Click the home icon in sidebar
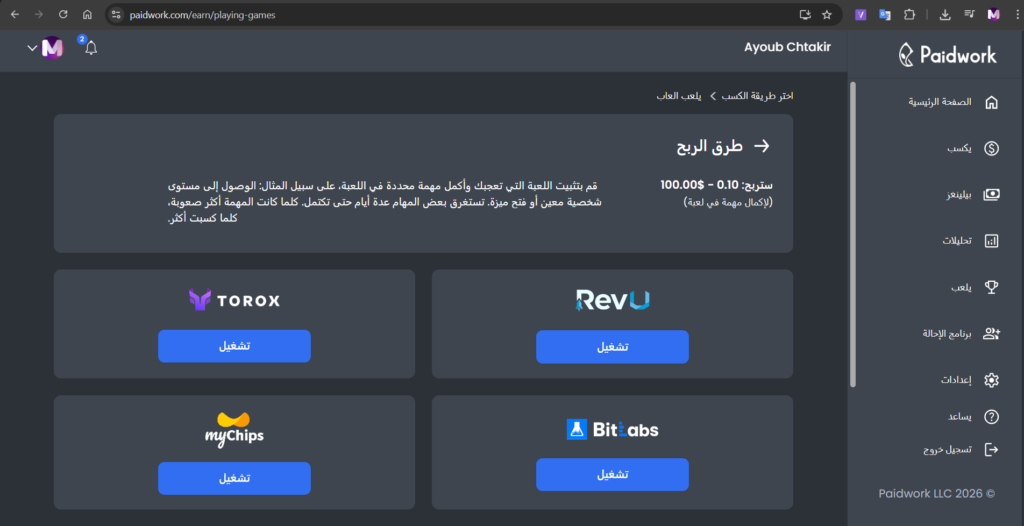The width and height of the screenshot is (1024, 526). [991, 103]
